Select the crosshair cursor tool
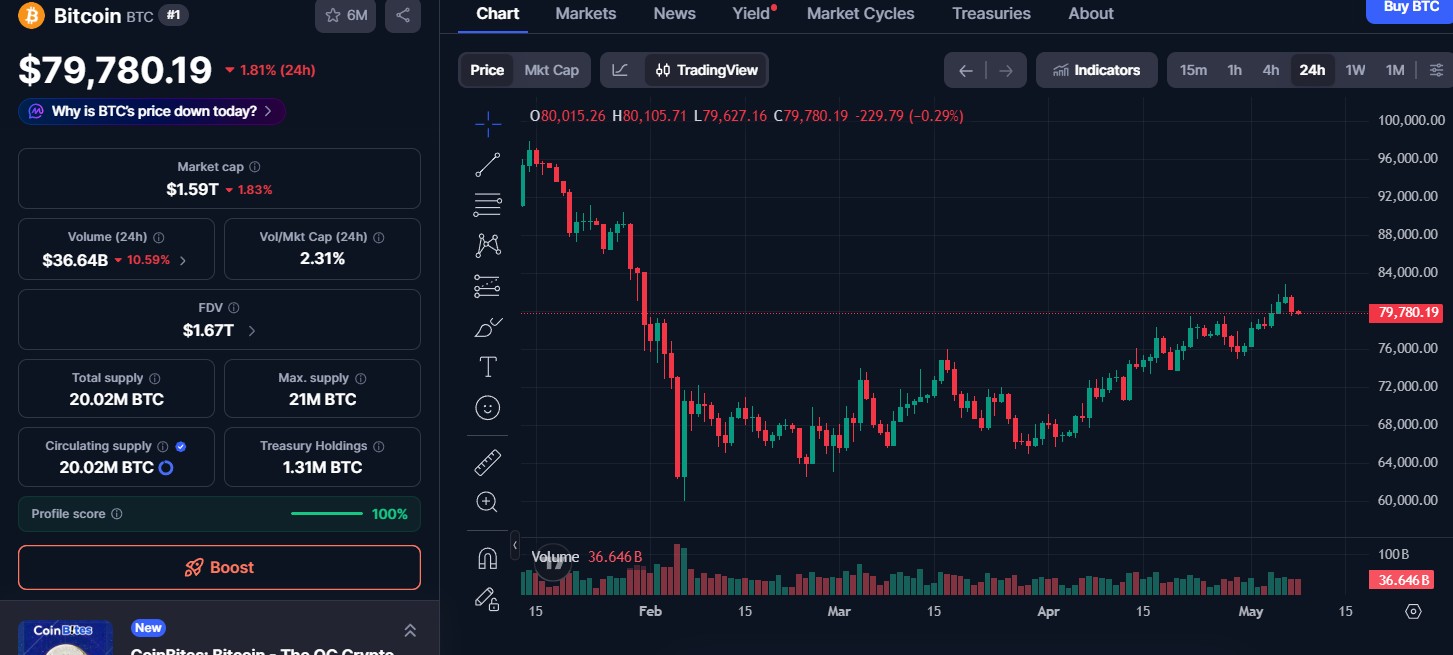This screenshot has height=655, width=1453. [488, 124]
